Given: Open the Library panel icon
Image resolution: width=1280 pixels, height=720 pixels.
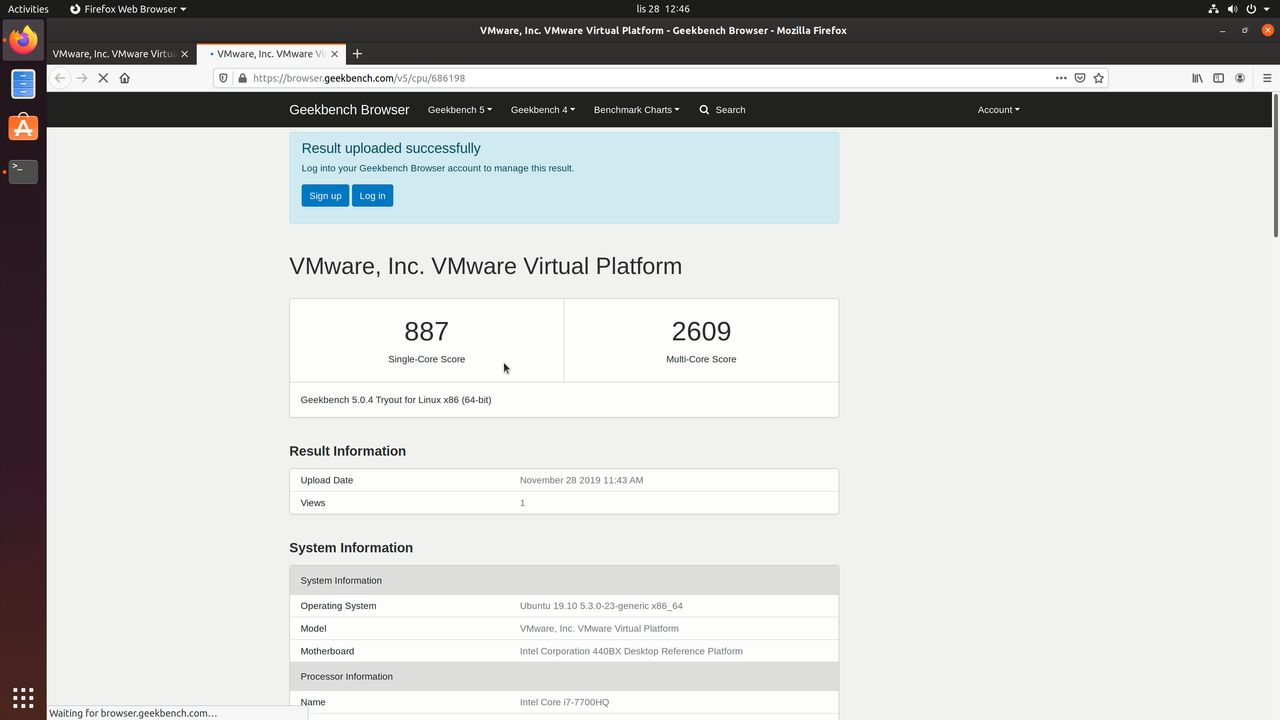Looking at the screenshot, I should 1197,78.
